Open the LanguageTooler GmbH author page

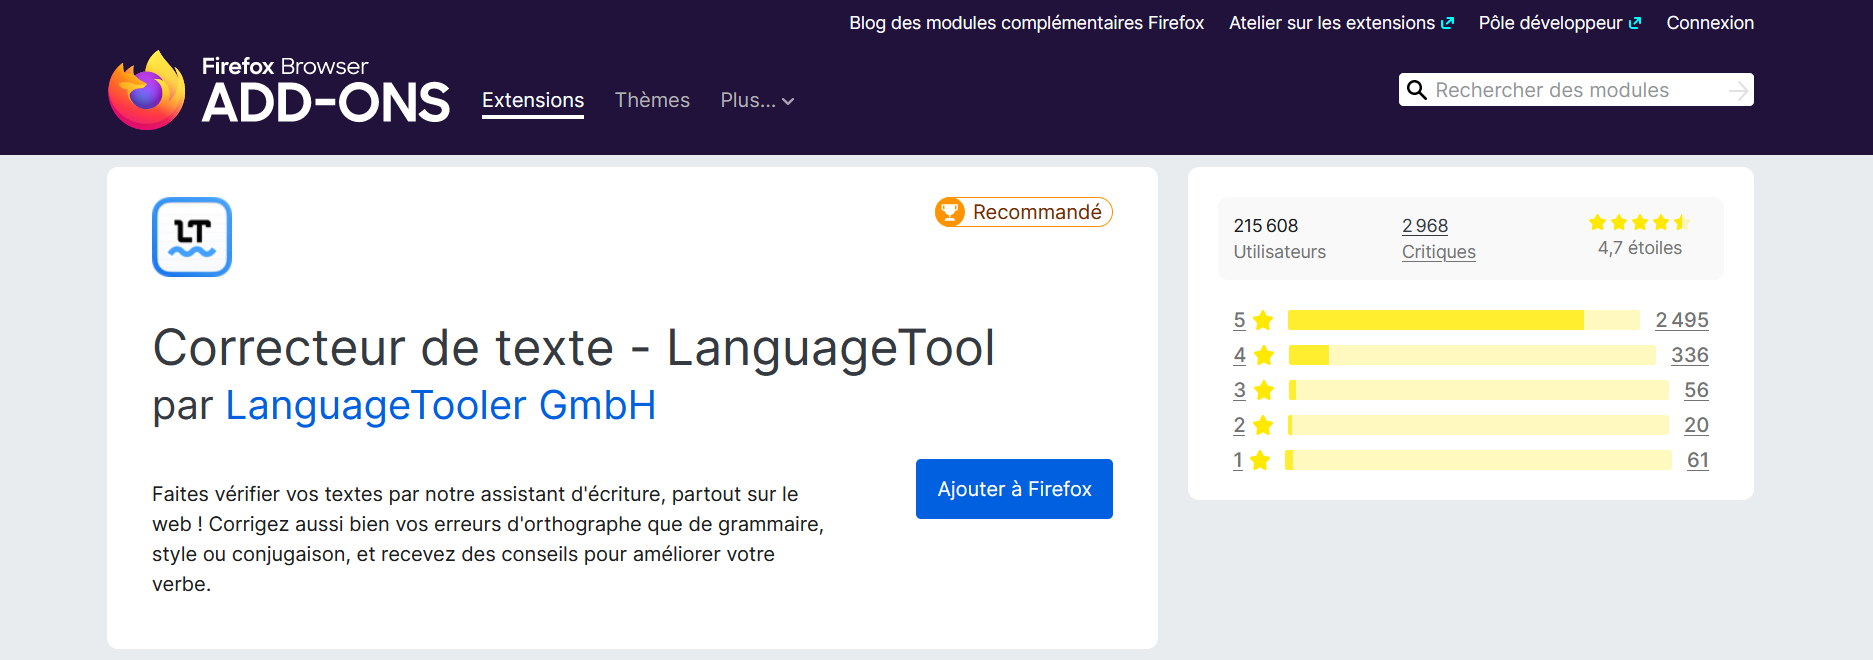[441, 405]
